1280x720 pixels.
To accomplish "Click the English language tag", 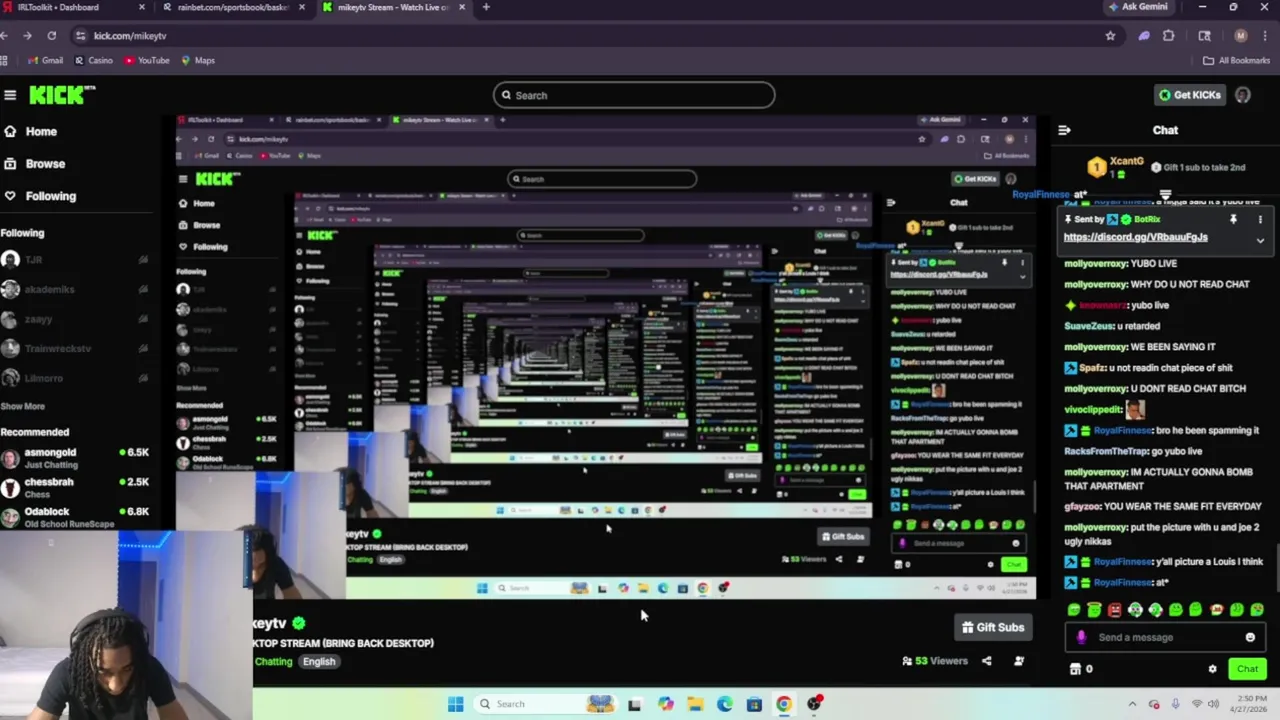I will [319, 662].
